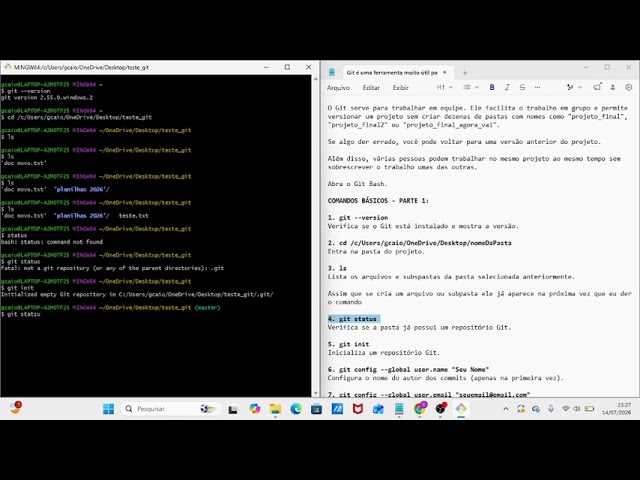Click the blue slanted-lines app taskbar icon
Image resolution: width=640 pixels, height=480 pixels.
337,409
